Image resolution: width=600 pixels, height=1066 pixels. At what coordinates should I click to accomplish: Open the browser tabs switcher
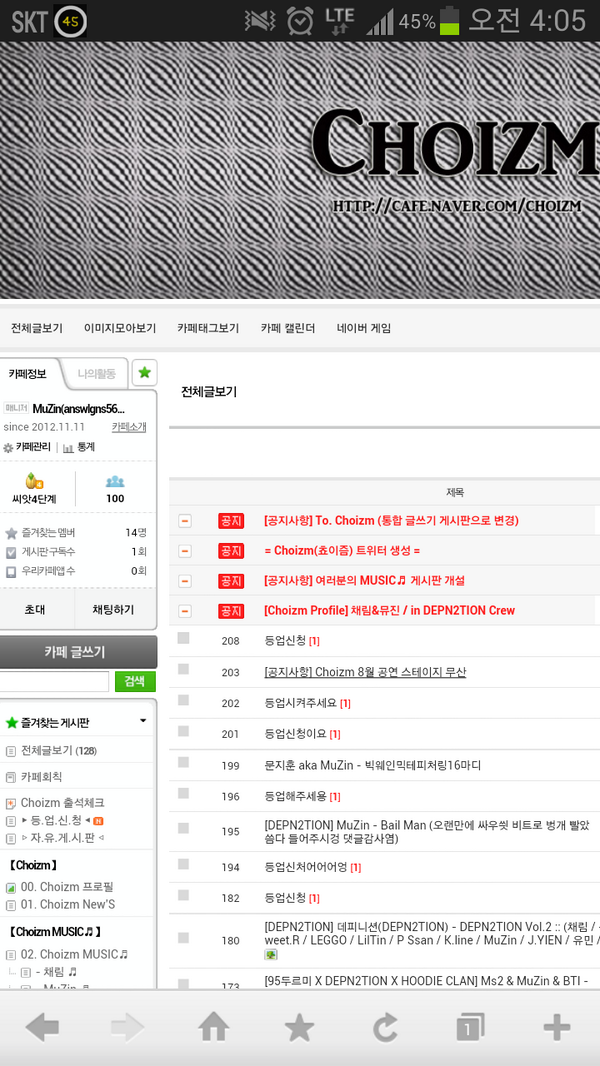point(470,1027)
